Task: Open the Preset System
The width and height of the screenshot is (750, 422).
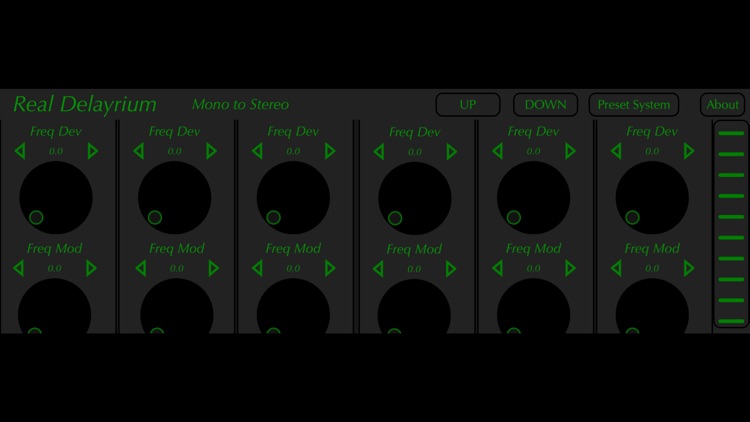Action: click(x=634, y=105)
